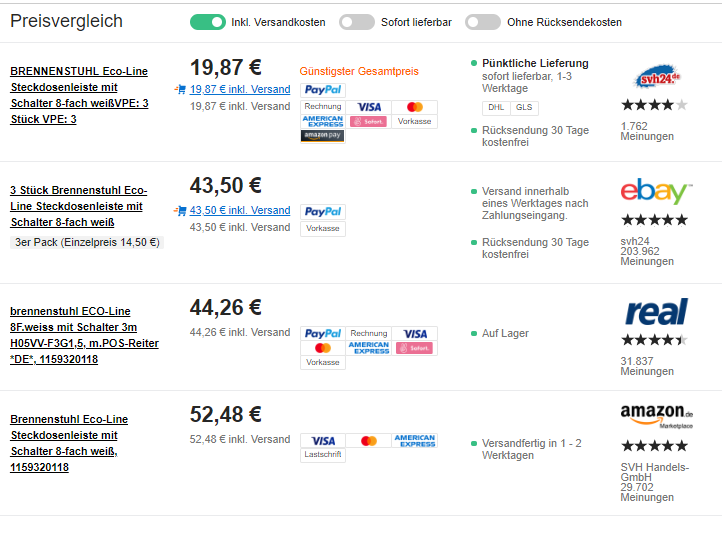Screen dimensions: 722x534
Task: Open the 3 Stück Brennenstuhl eBay offer title
Action: coord(79,206)
